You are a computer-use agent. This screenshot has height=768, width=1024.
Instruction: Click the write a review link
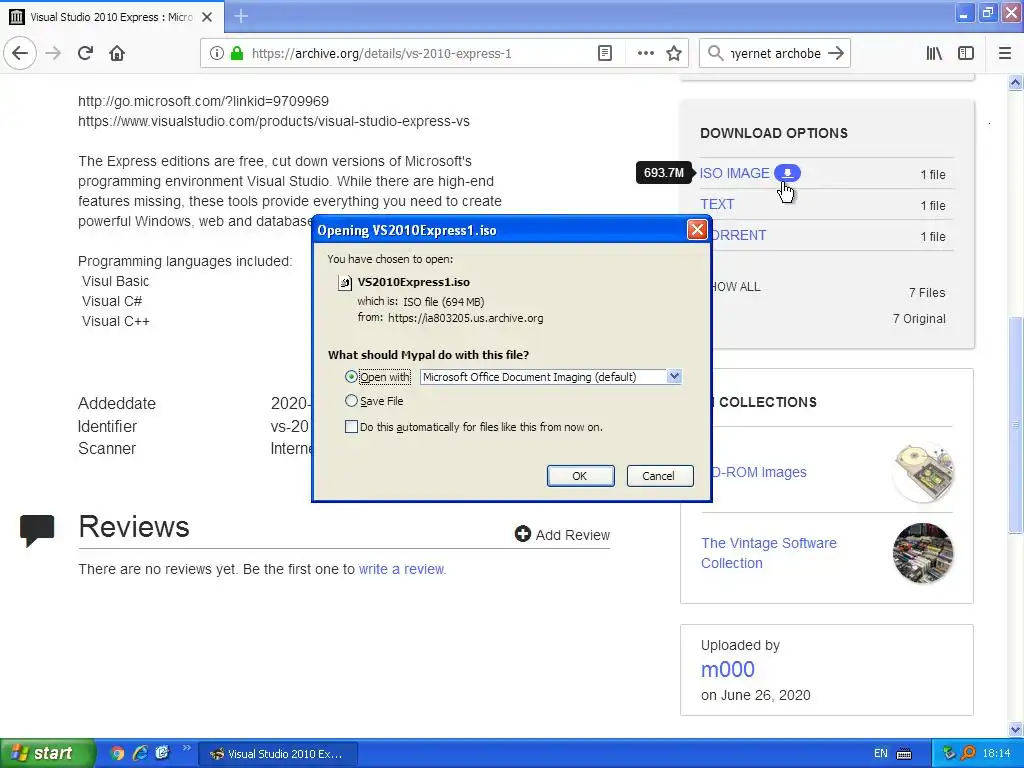point(402,569)
